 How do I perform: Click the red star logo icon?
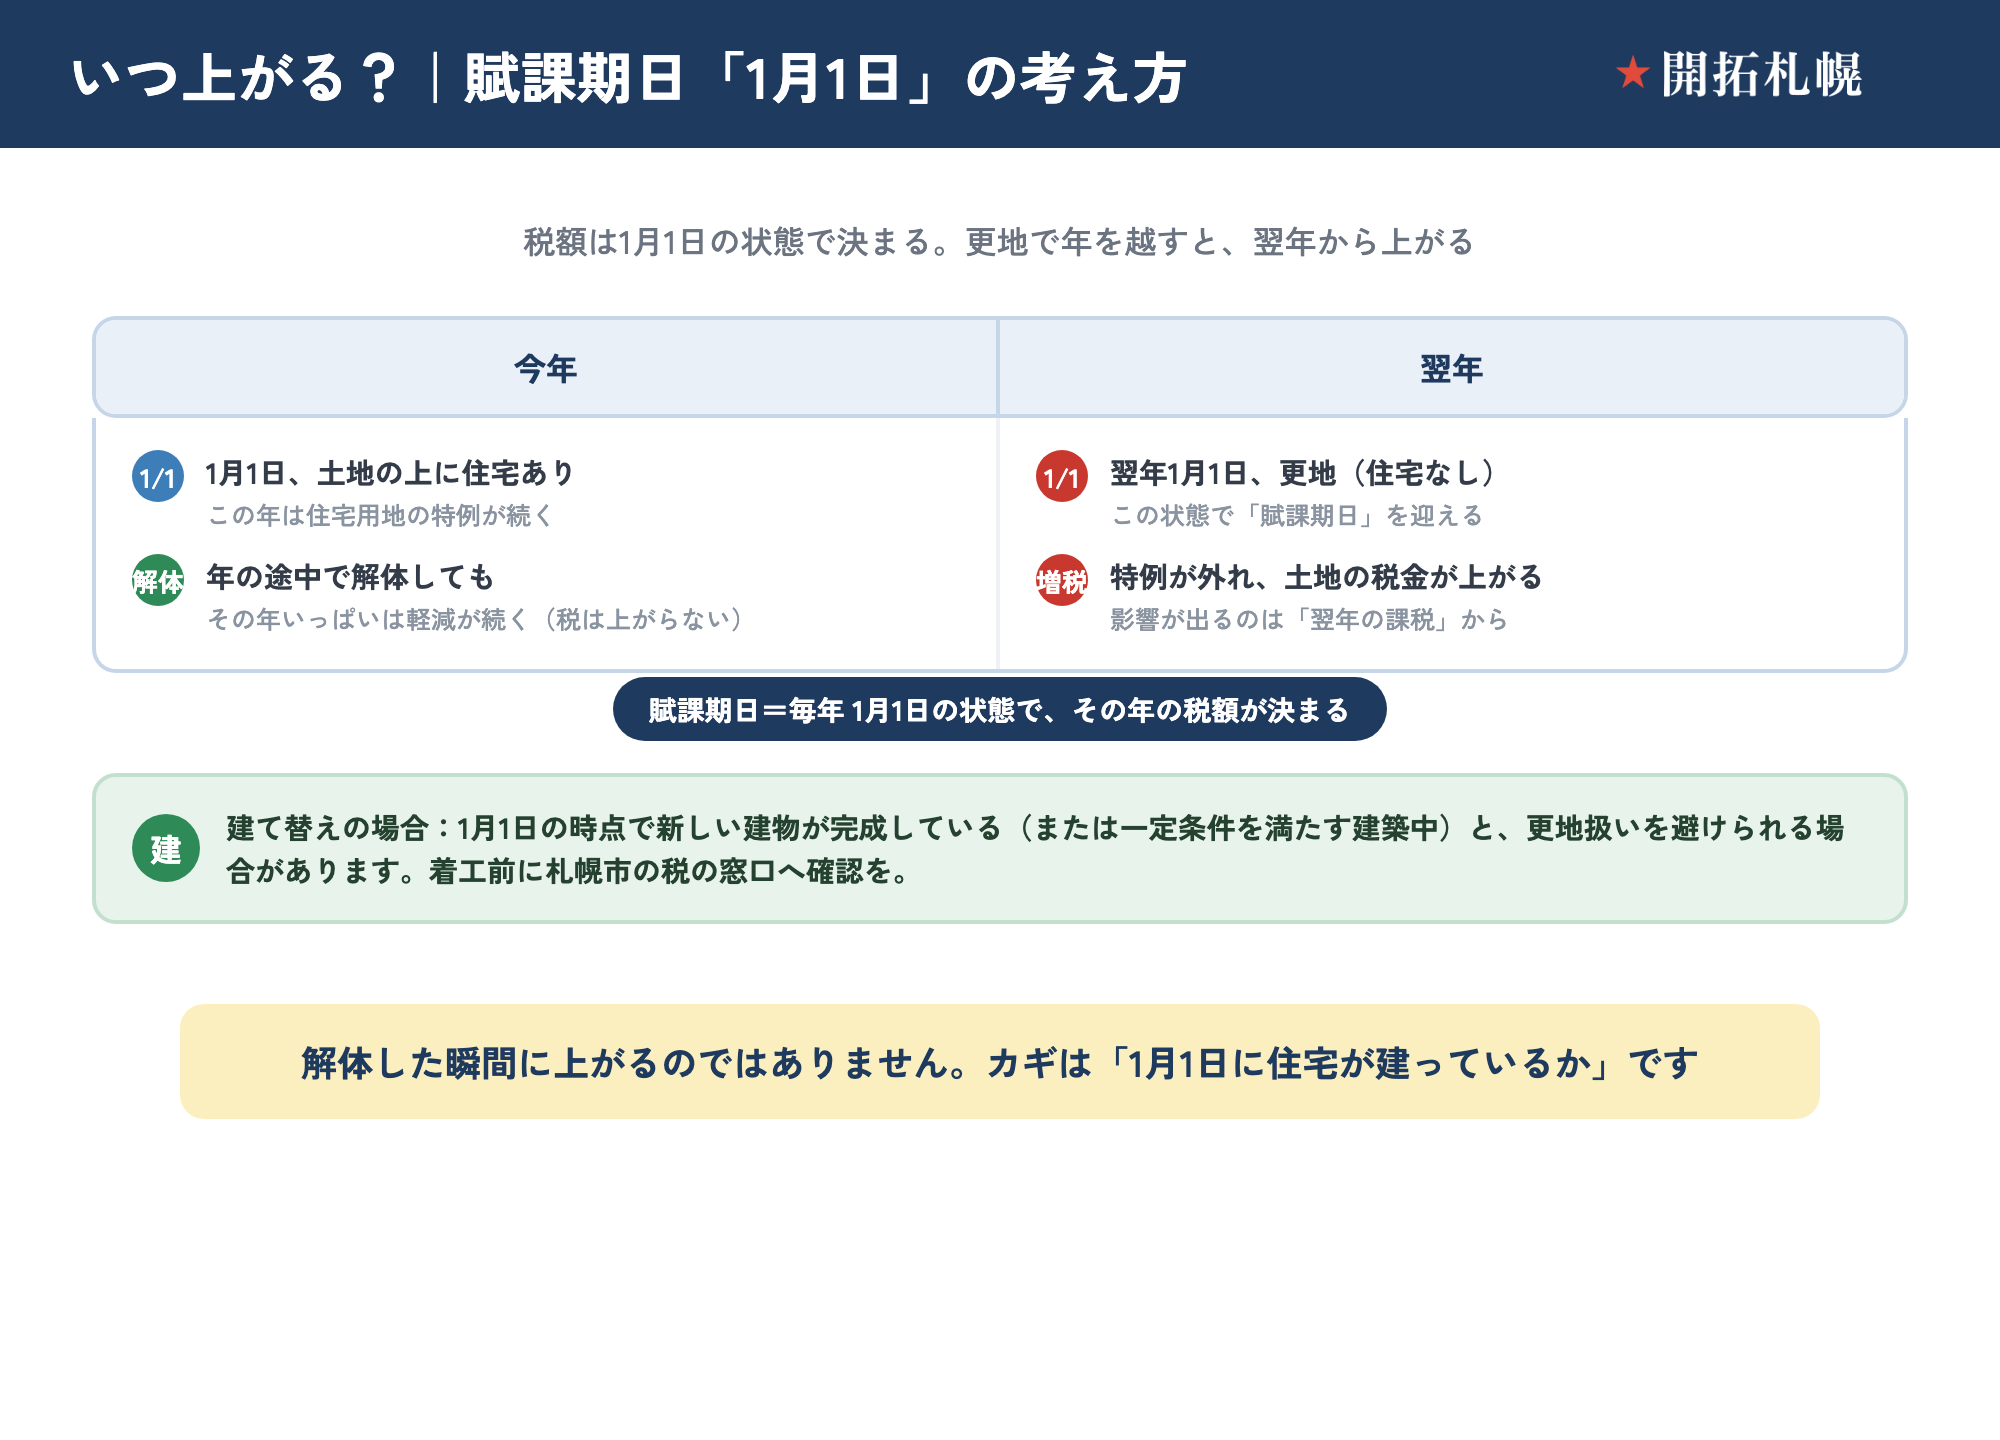(1633, 72)
